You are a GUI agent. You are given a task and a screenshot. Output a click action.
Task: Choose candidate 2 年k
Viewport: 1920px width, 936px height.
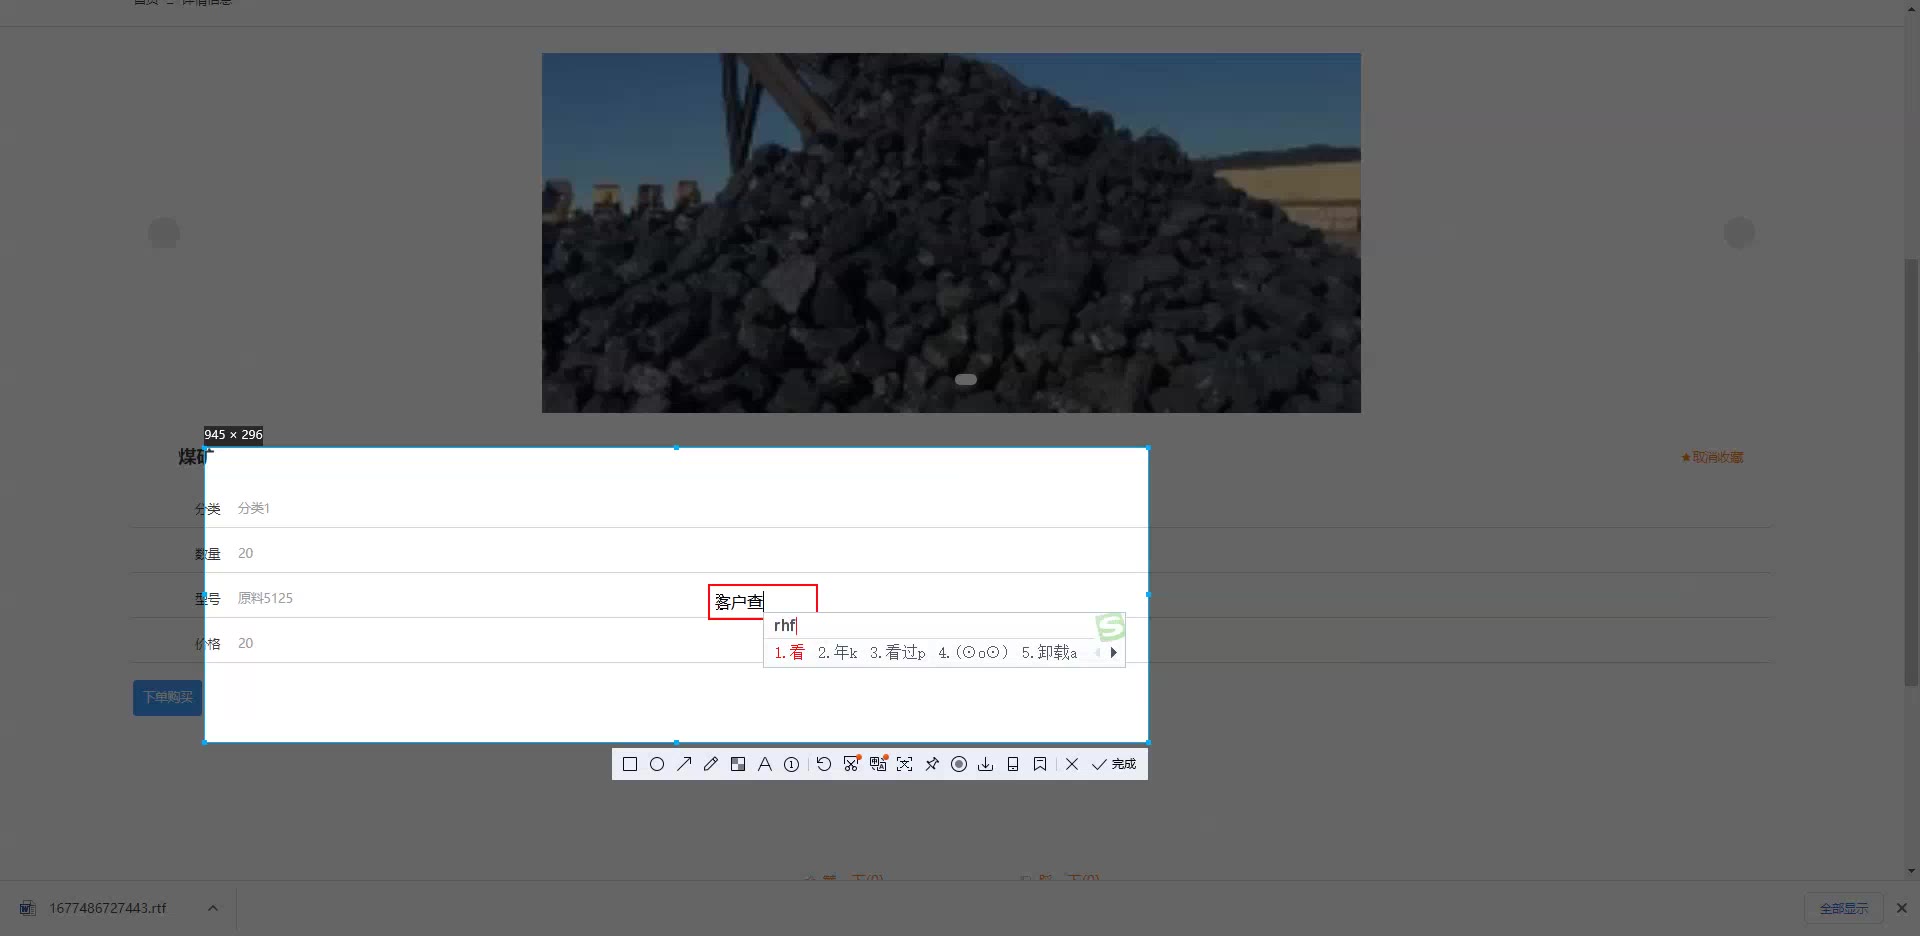click(x=837, y=652)
